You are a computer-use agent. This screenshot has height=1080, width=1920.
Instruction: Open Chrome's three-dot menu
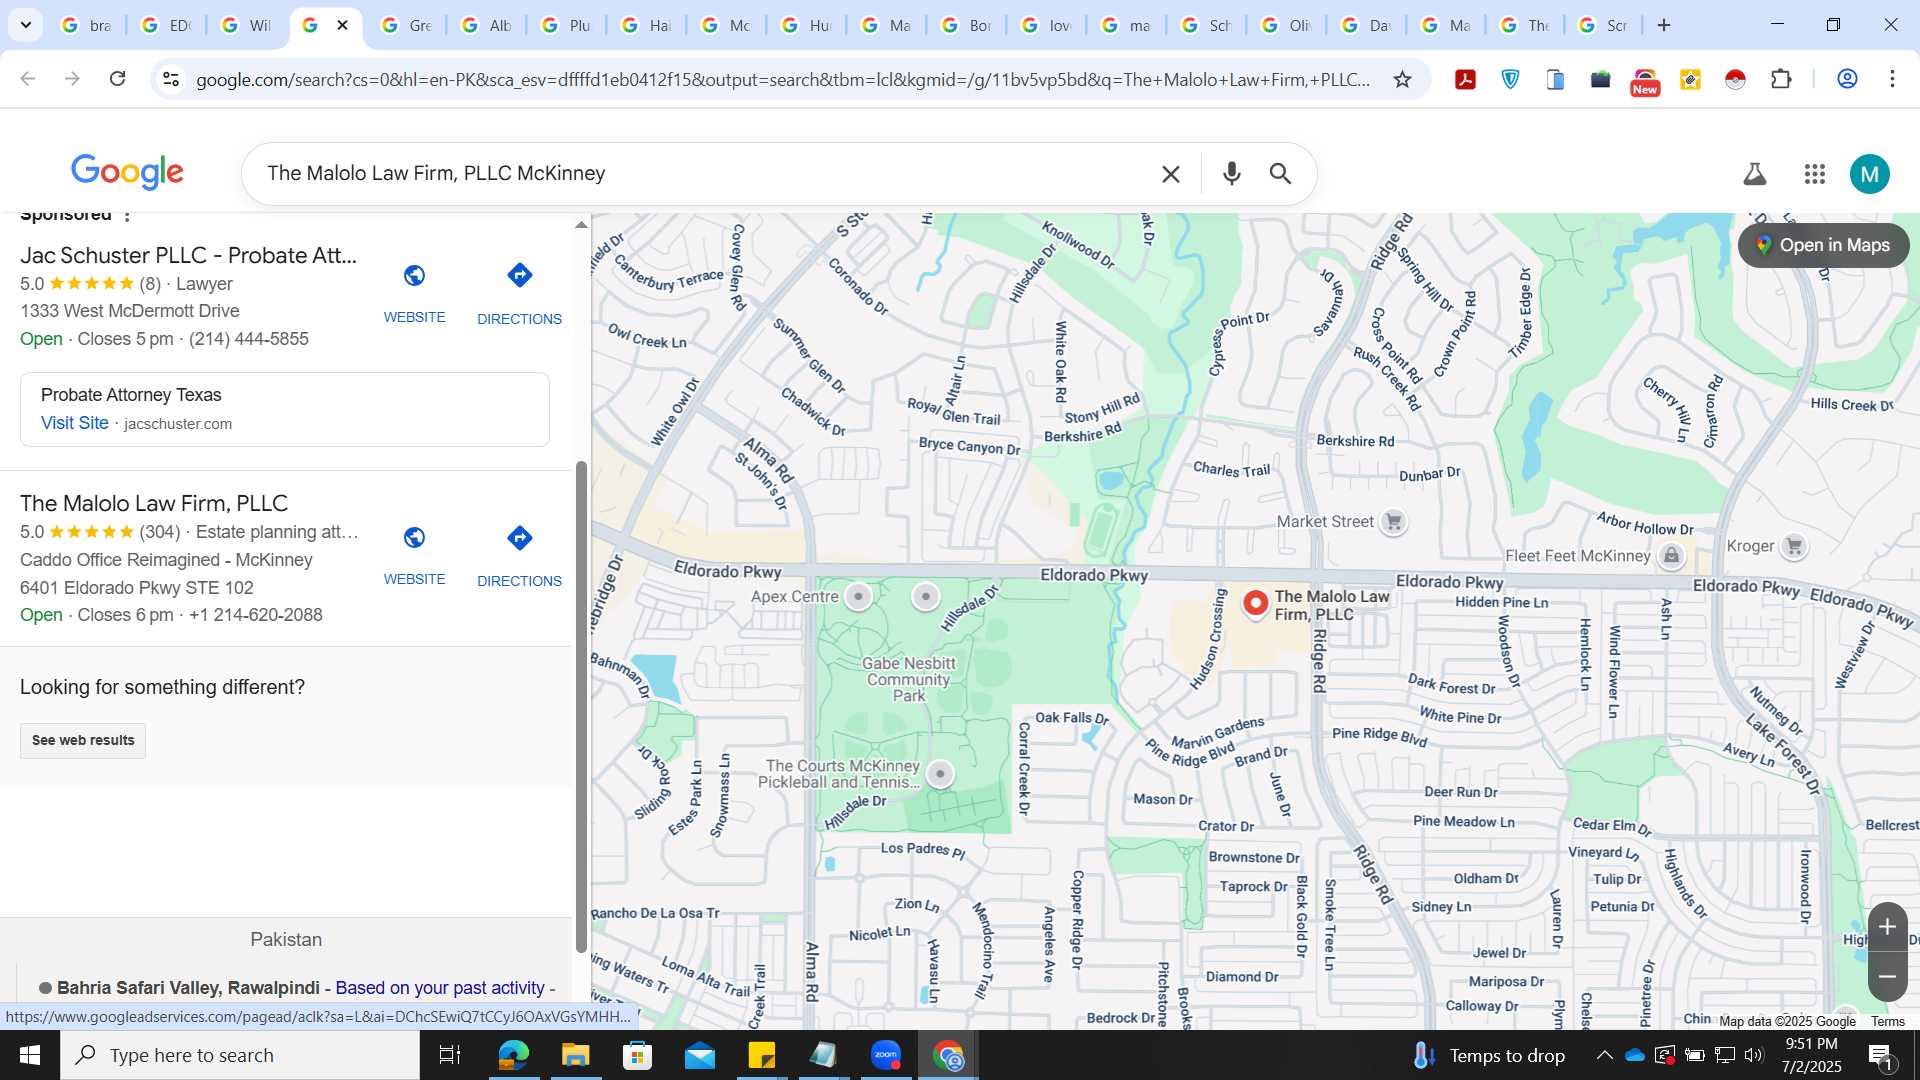point(1892,79)
